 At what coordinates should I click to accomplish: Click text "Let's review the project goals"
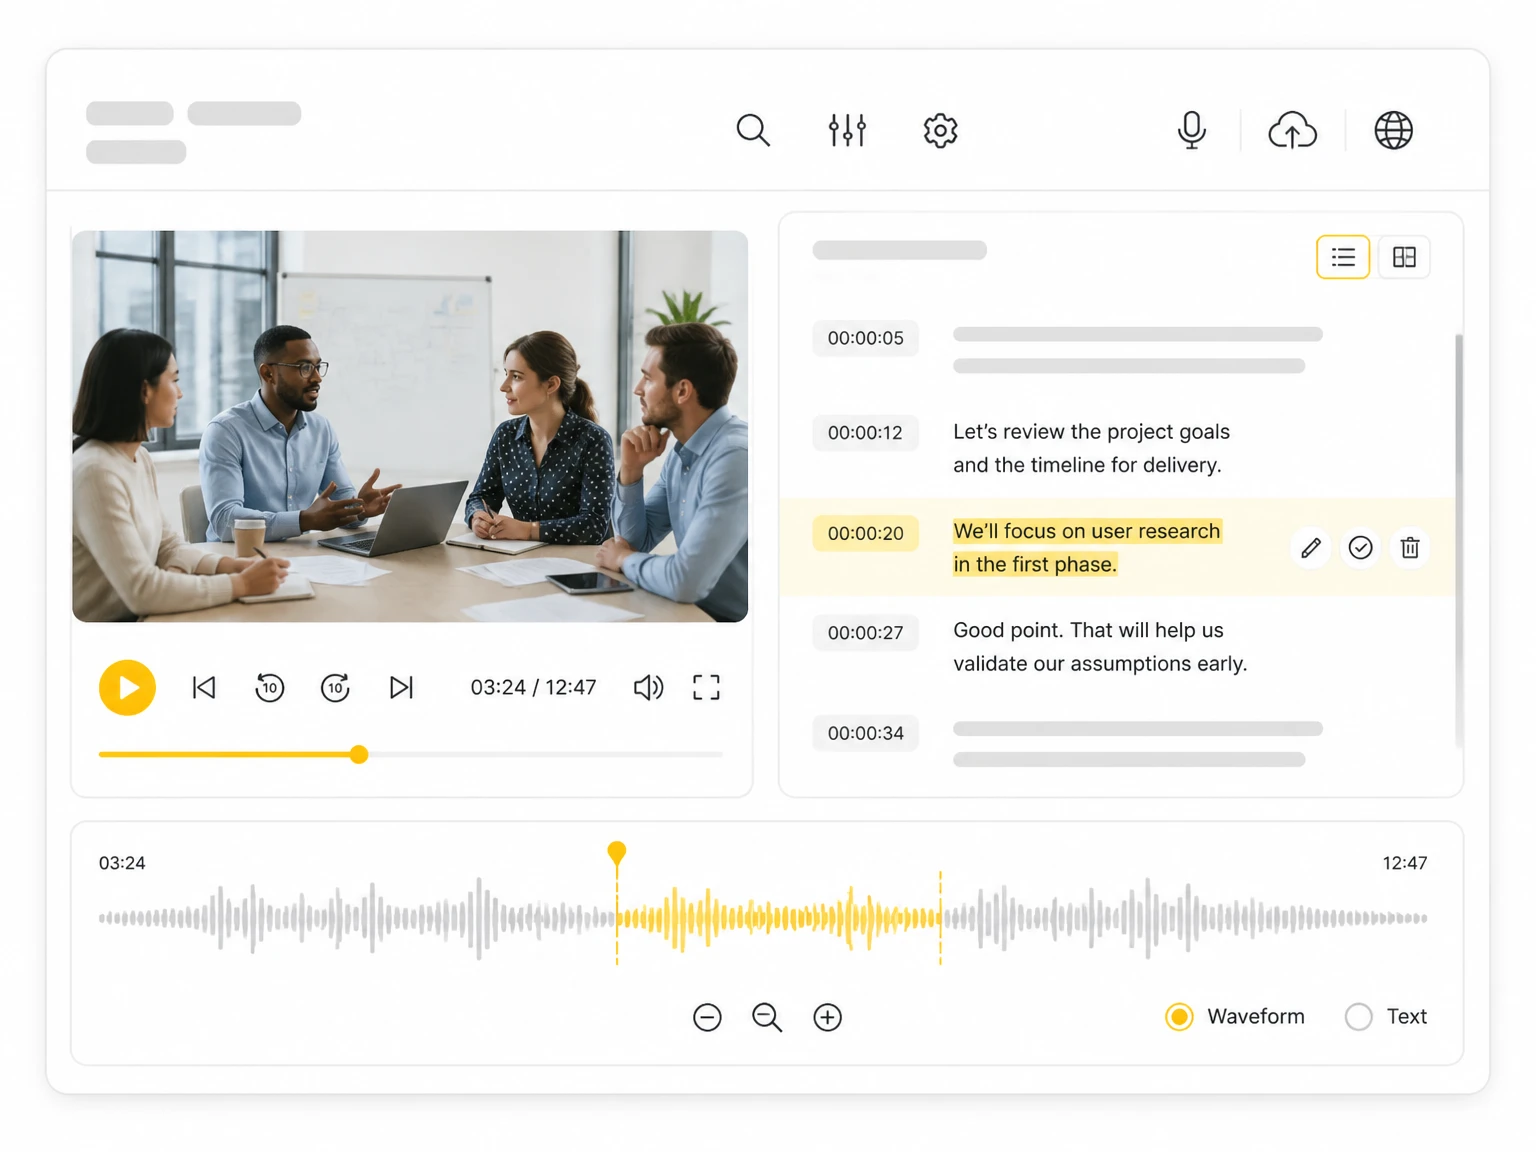coord(1091,432)
